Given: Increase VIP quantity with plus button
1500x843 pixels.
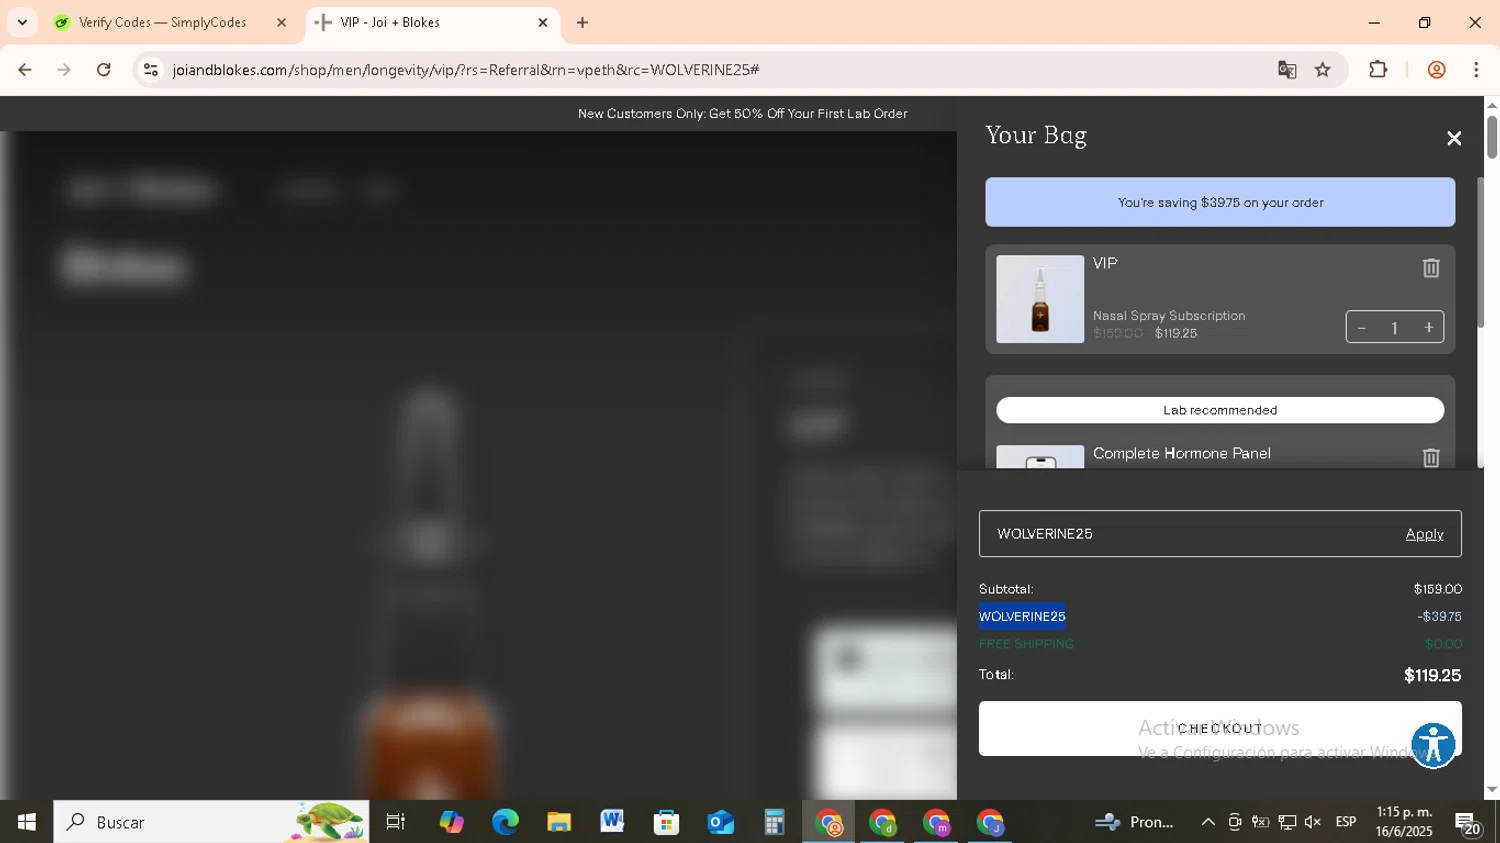Looking at the screenshot, I should click(x=1429, y=328).
